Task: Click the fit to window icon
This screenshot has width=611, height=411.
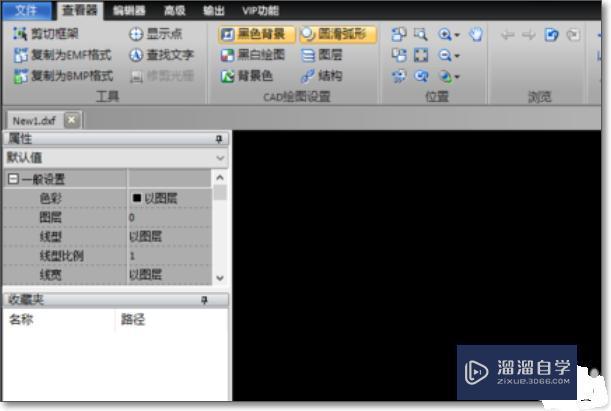Action: pyautogui.click(x=421, y=55)
